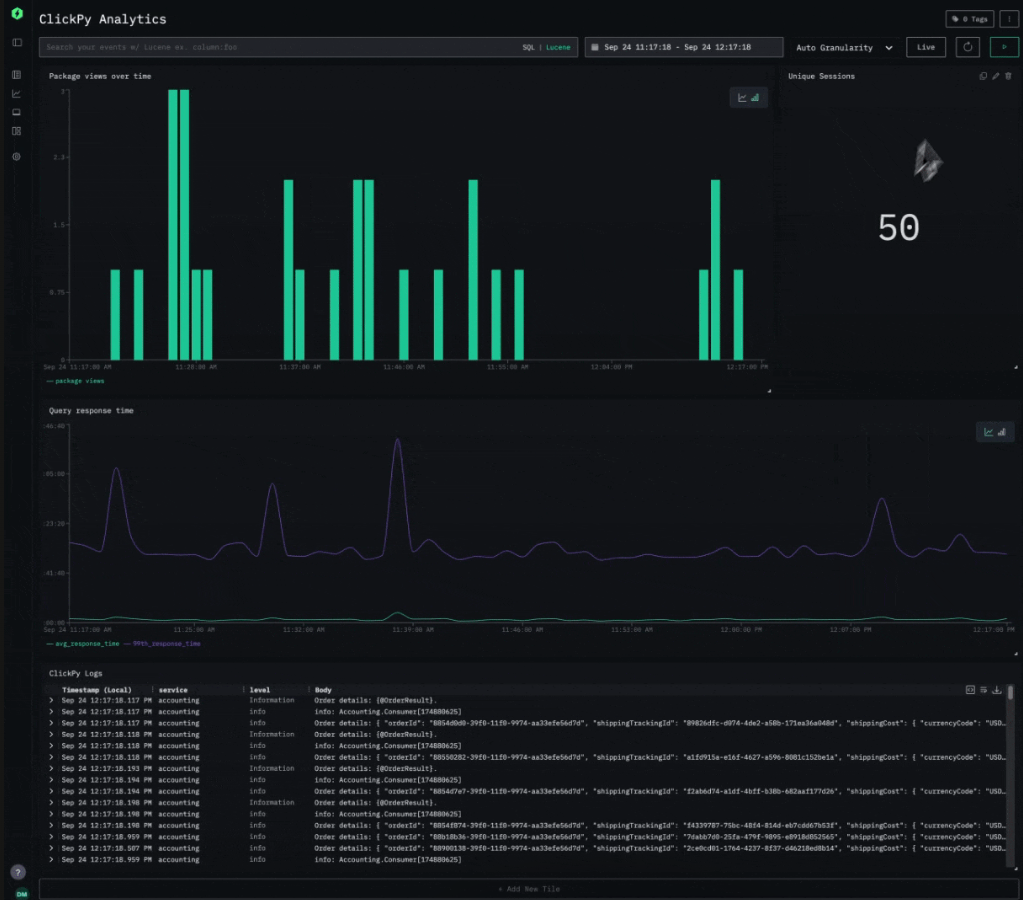Edit the Unique Sessions tile with pencil
The width and height of the screenshot is (1023, 900).
996,76
